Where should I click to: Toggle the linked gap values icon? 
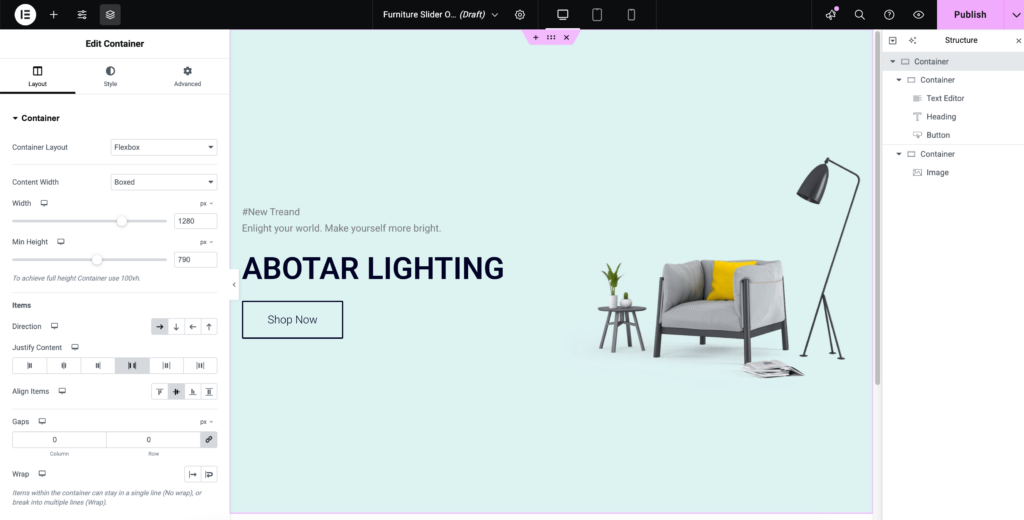209,440
